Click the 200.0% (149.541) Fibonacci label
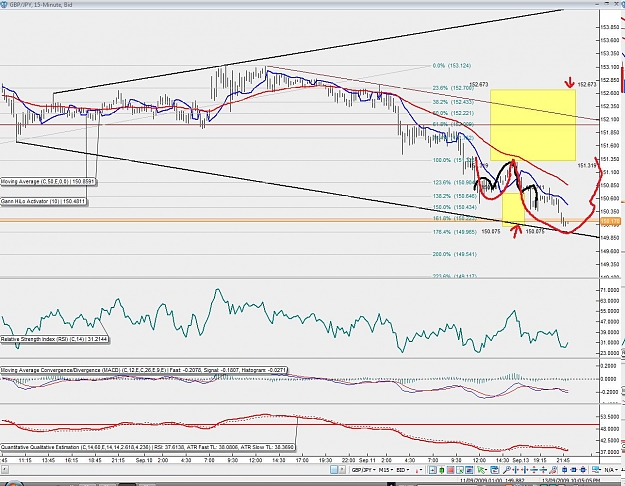The height and width of the screenshot is (486, 625). click(x=454, y=254)
